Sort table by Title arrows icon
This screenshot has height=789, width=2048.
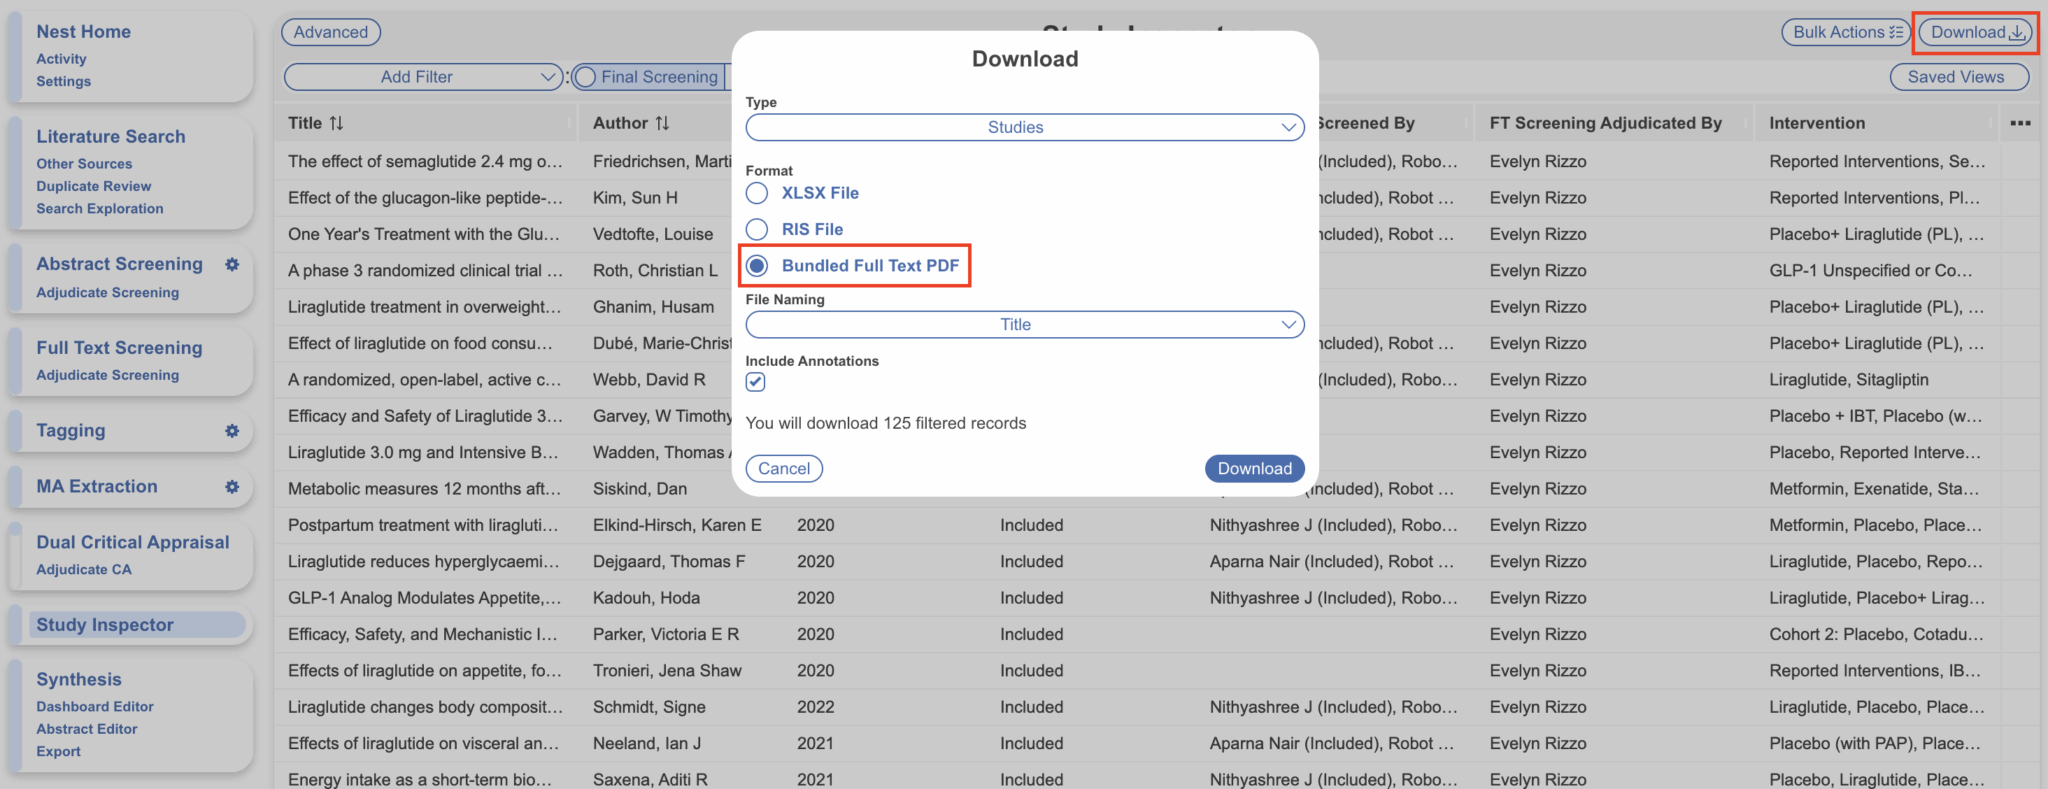(x=336, y=123)
